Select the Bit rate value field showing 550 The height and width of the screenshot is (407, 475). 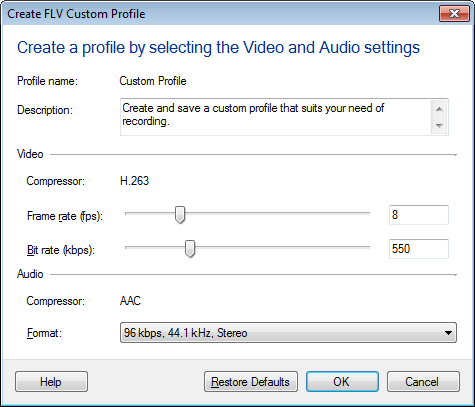419,249
